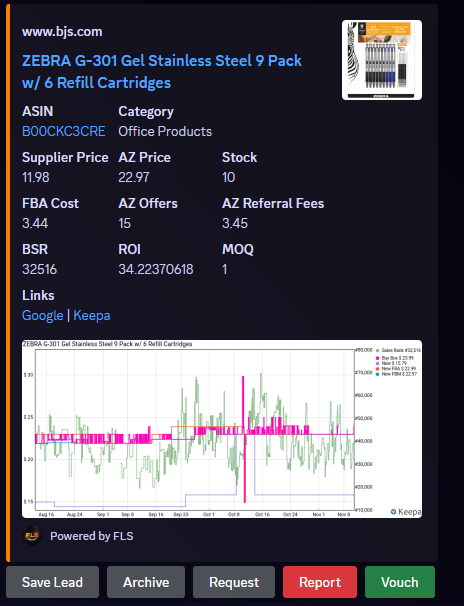The height and width of the screenshot is (606, 464).
Task: Click the FLS logo icon
Action: 32,536
